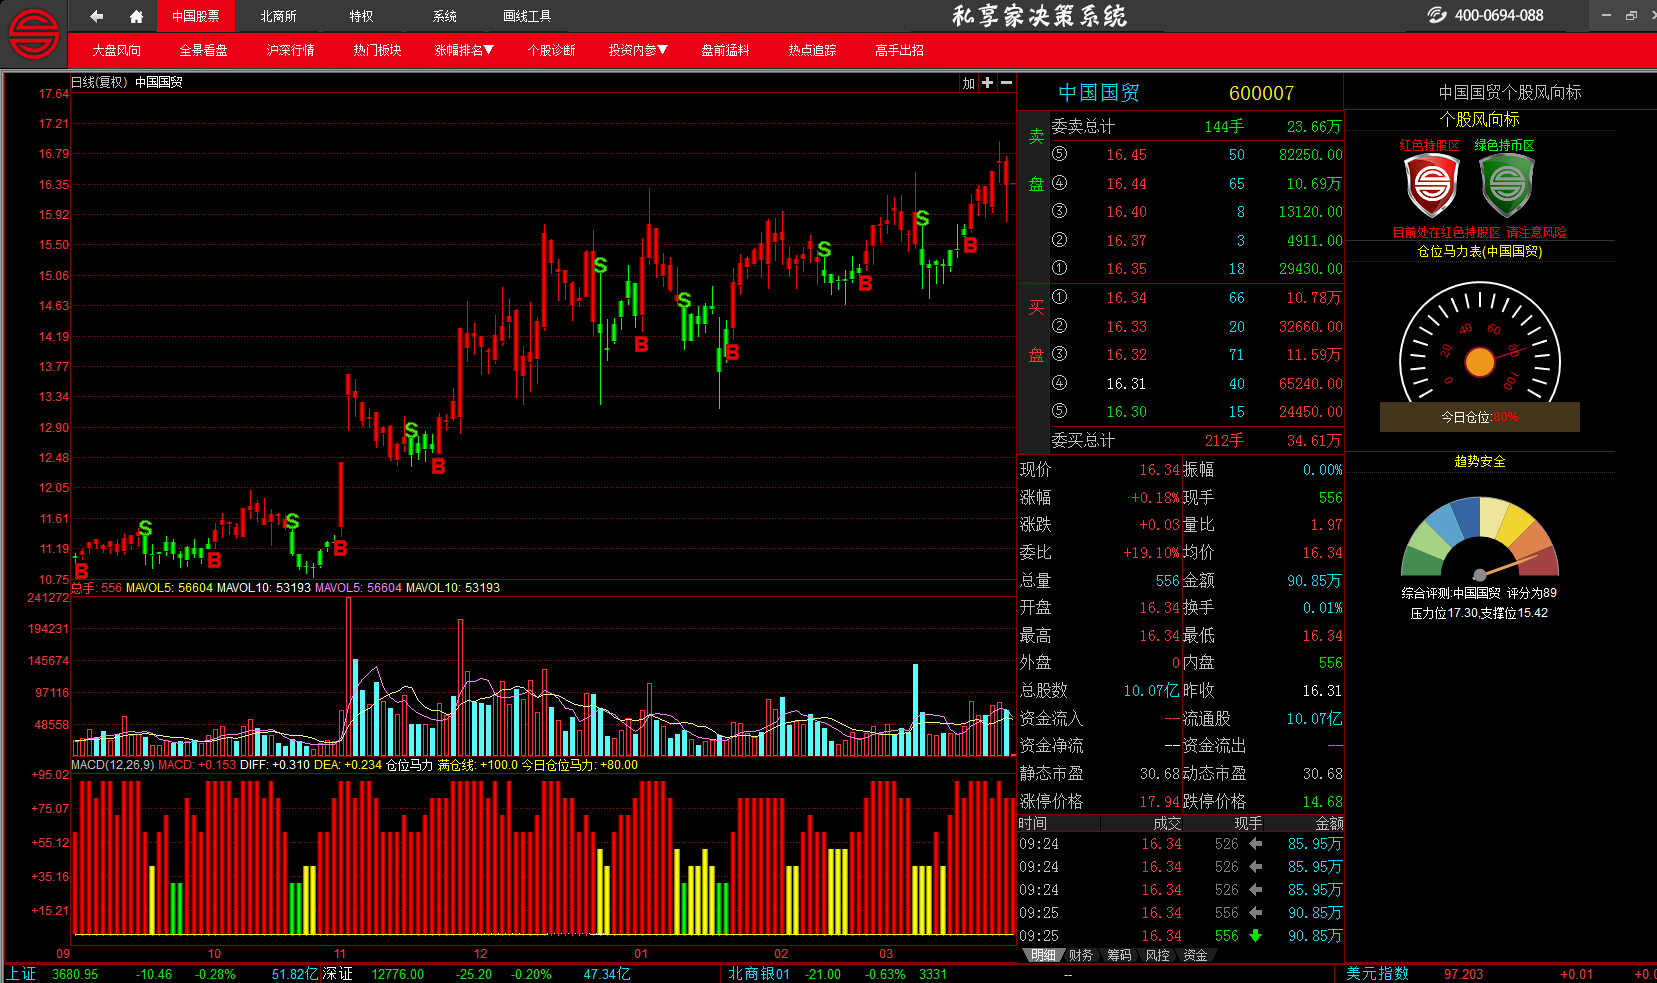This screenshot has height=983, width=1657.
Task: Switch to the 风控 tab
Action: [1157, 955]
